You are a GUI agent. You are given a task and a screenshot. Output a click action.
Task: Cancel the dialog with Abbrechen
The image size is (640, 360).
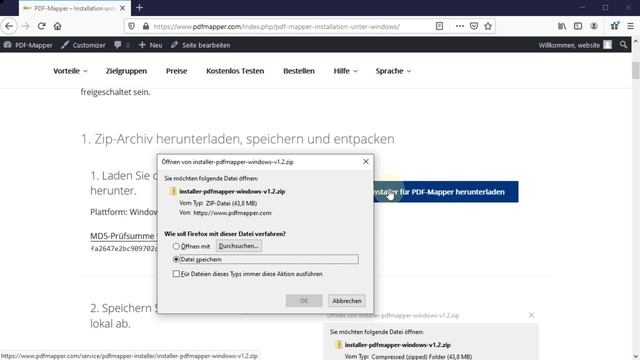click(x=347, y=301)
